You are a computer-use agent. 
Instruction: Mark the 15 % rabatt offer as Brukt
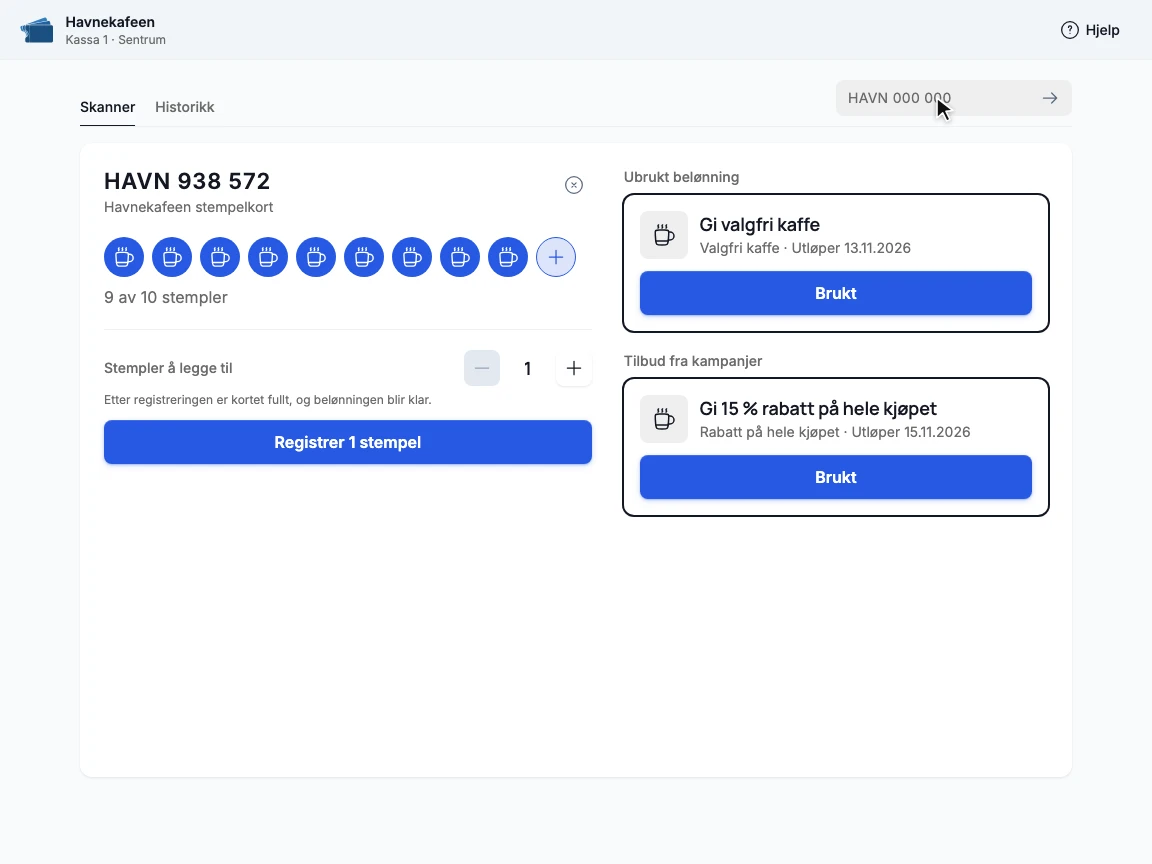[835, 477]
